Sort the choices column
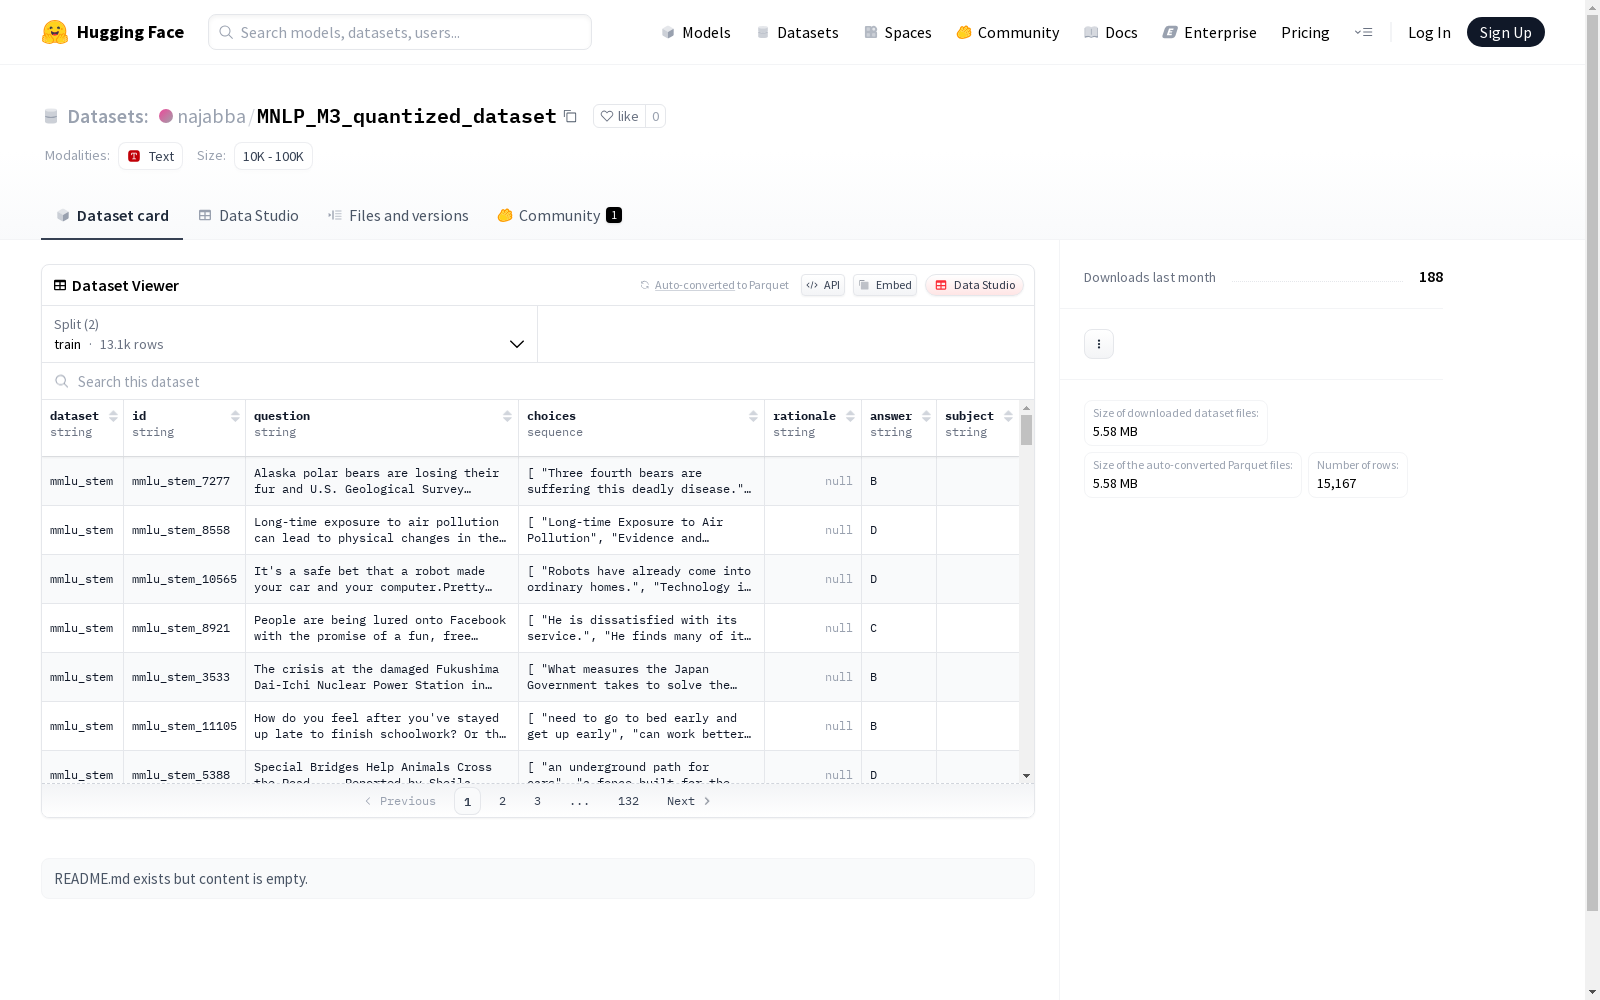The height and width of the screenshot is (1000, 1600). pos(753,416)
